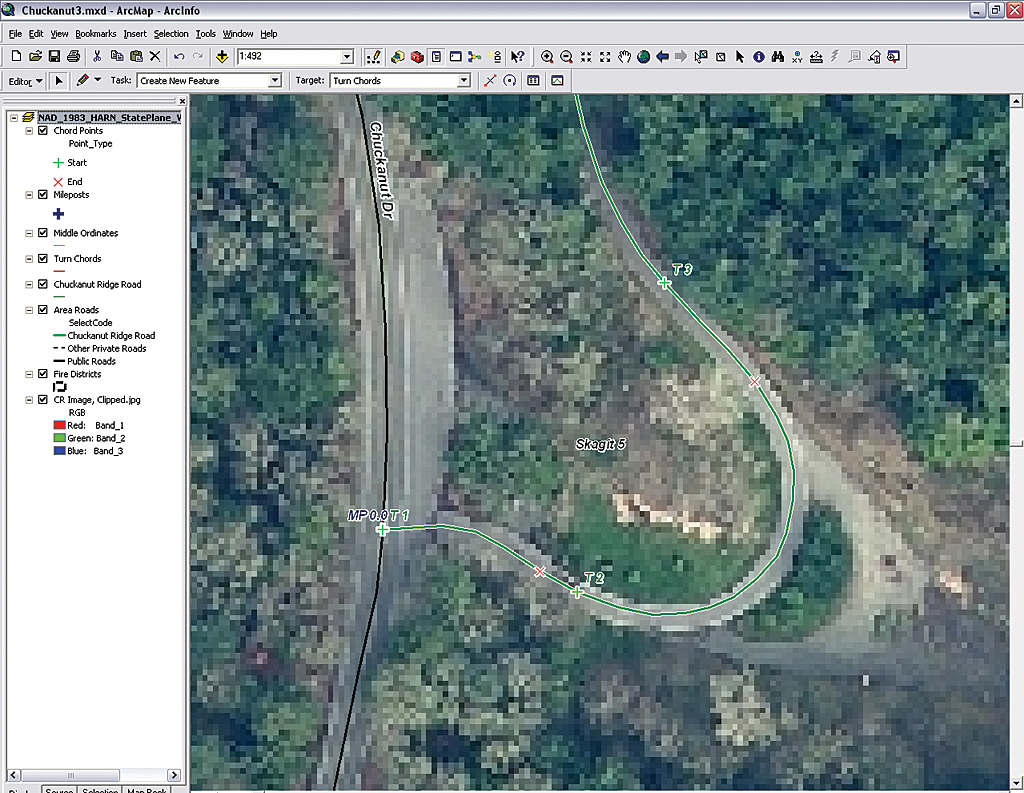The width and height of the screenshot is (1024, 793).
Task: Open the Bookmarks menu
Action: (96, 34)
